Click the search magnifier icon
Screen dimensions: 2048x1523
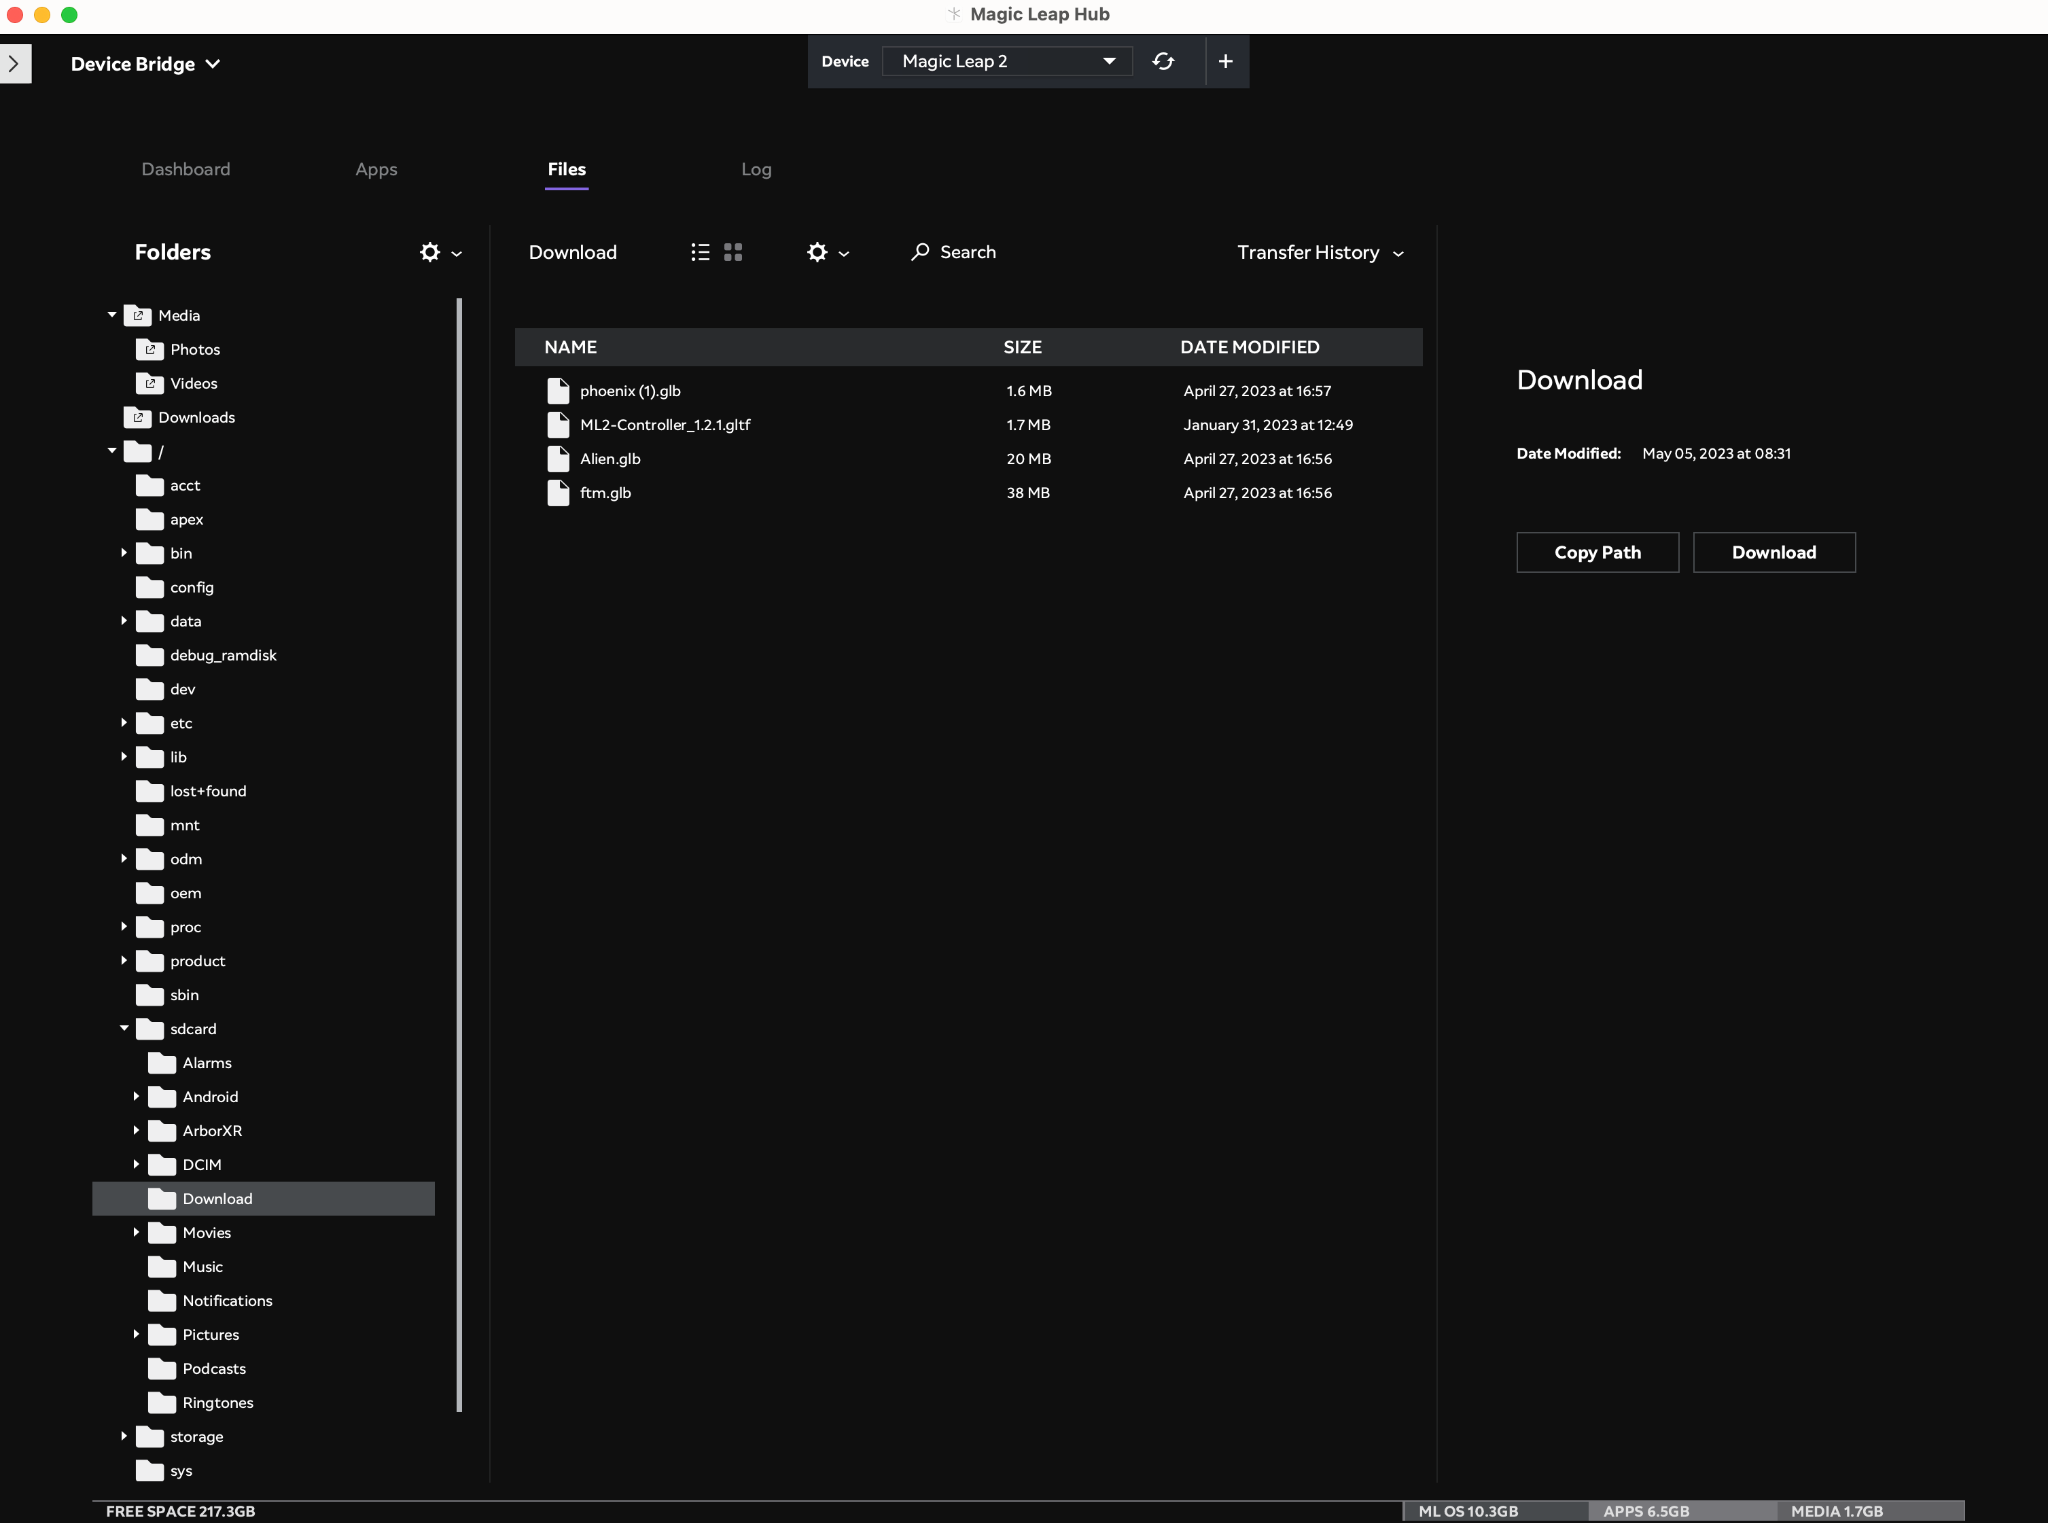[x=920, y=252]
